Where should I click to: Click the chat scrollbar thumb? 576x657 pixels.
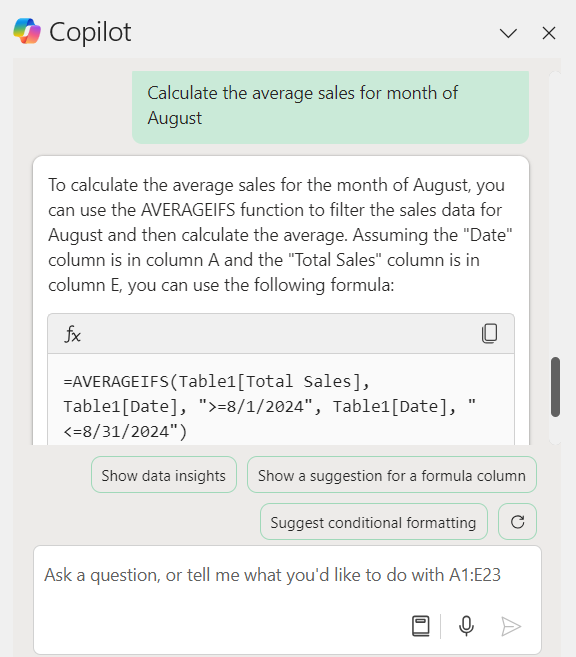555,387
